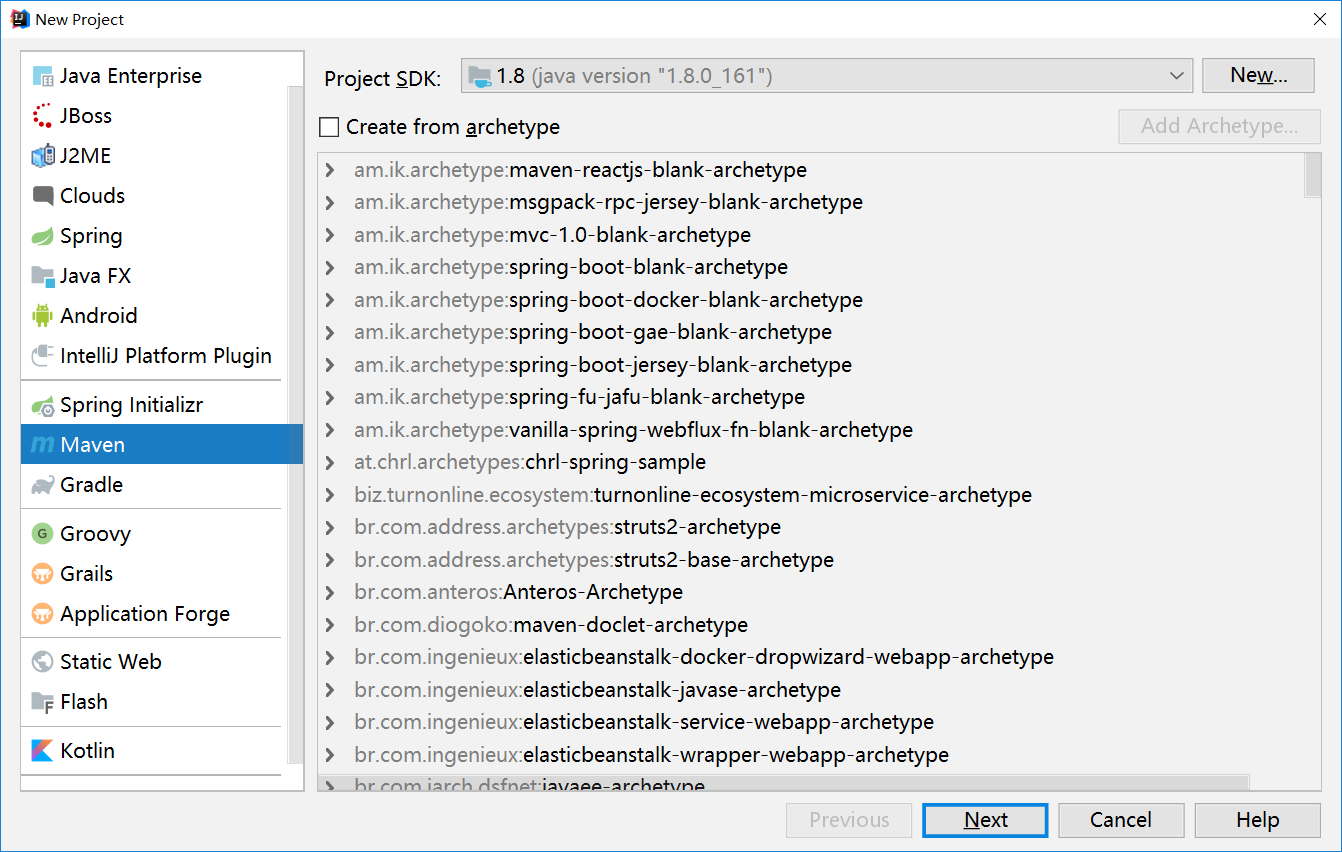
Task: Expand the struts2-base-archetype node
Action: tap(330, 560)
